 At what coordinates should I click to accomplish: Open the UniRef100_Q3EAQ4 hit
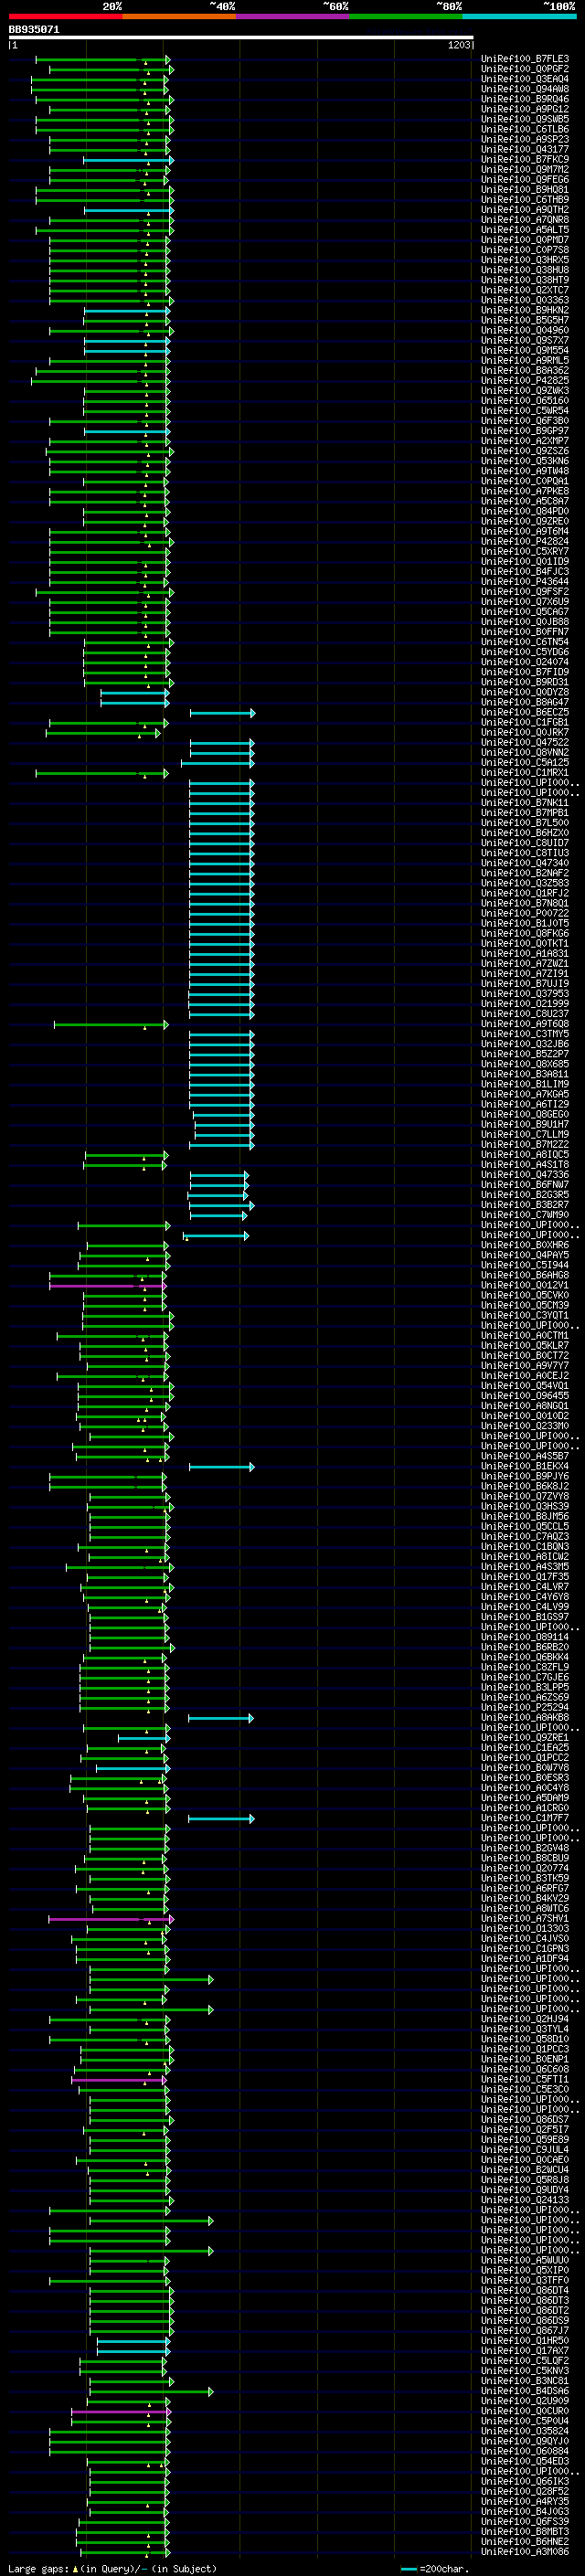point(524,79)
